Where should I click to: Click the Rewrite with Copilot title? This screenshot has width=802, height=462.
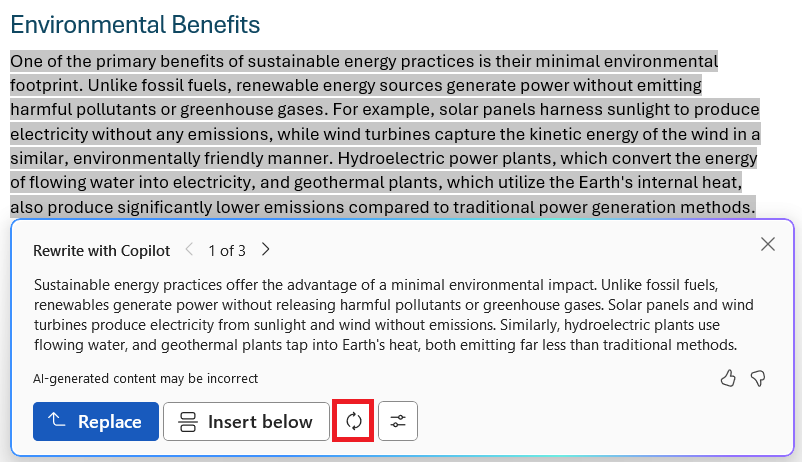pyautogui.click(x=101, y=251)
